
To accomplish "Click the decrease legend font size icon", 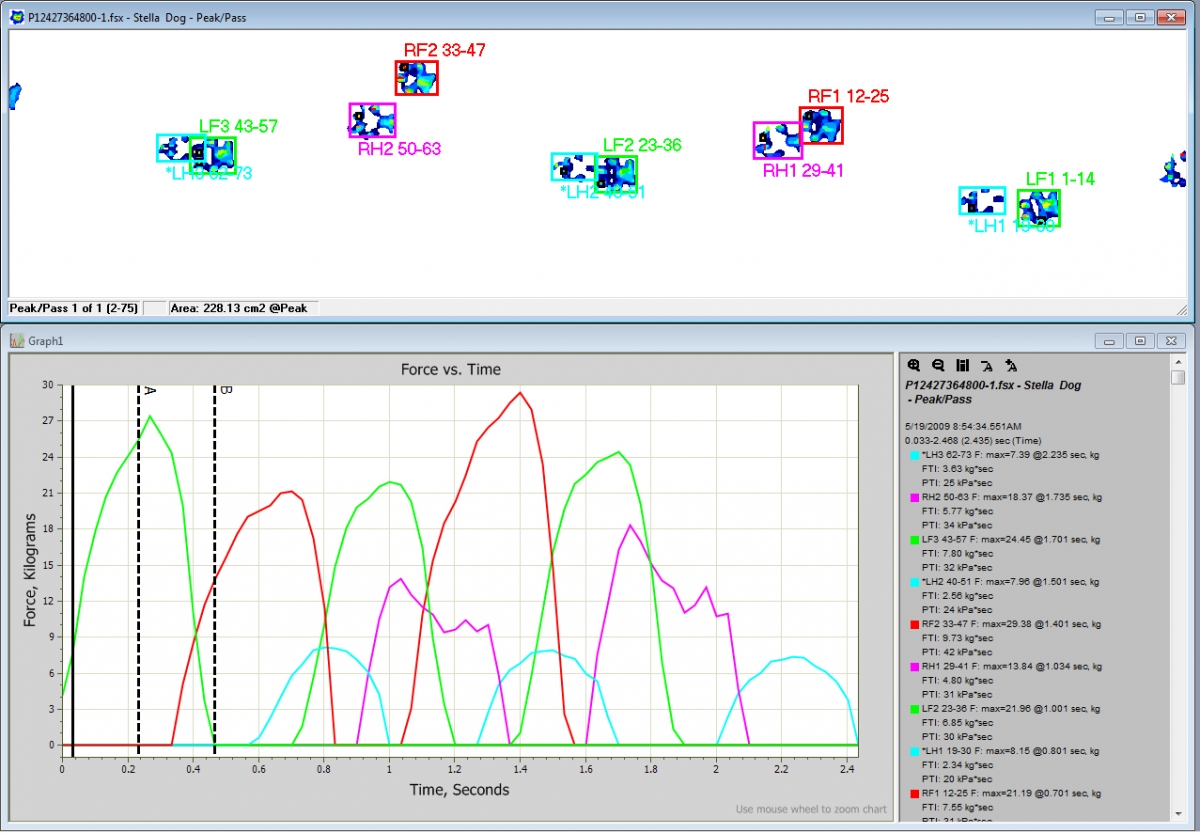I will coord(986,366).
